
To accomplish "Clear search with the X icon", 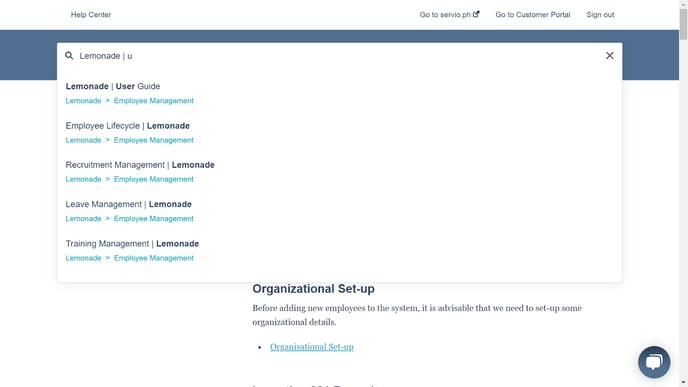I will [x=609, y=56].
